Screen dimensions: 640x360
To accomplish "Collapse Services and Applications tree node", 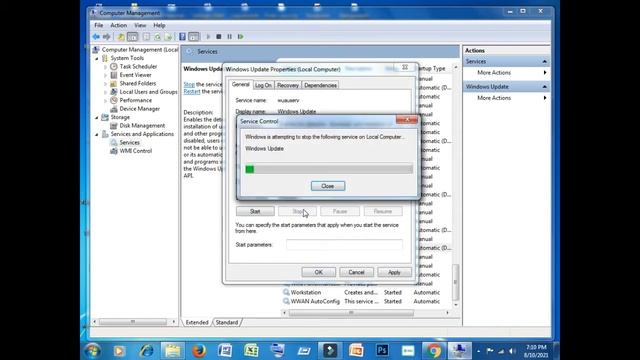I will tap(97, 134).
